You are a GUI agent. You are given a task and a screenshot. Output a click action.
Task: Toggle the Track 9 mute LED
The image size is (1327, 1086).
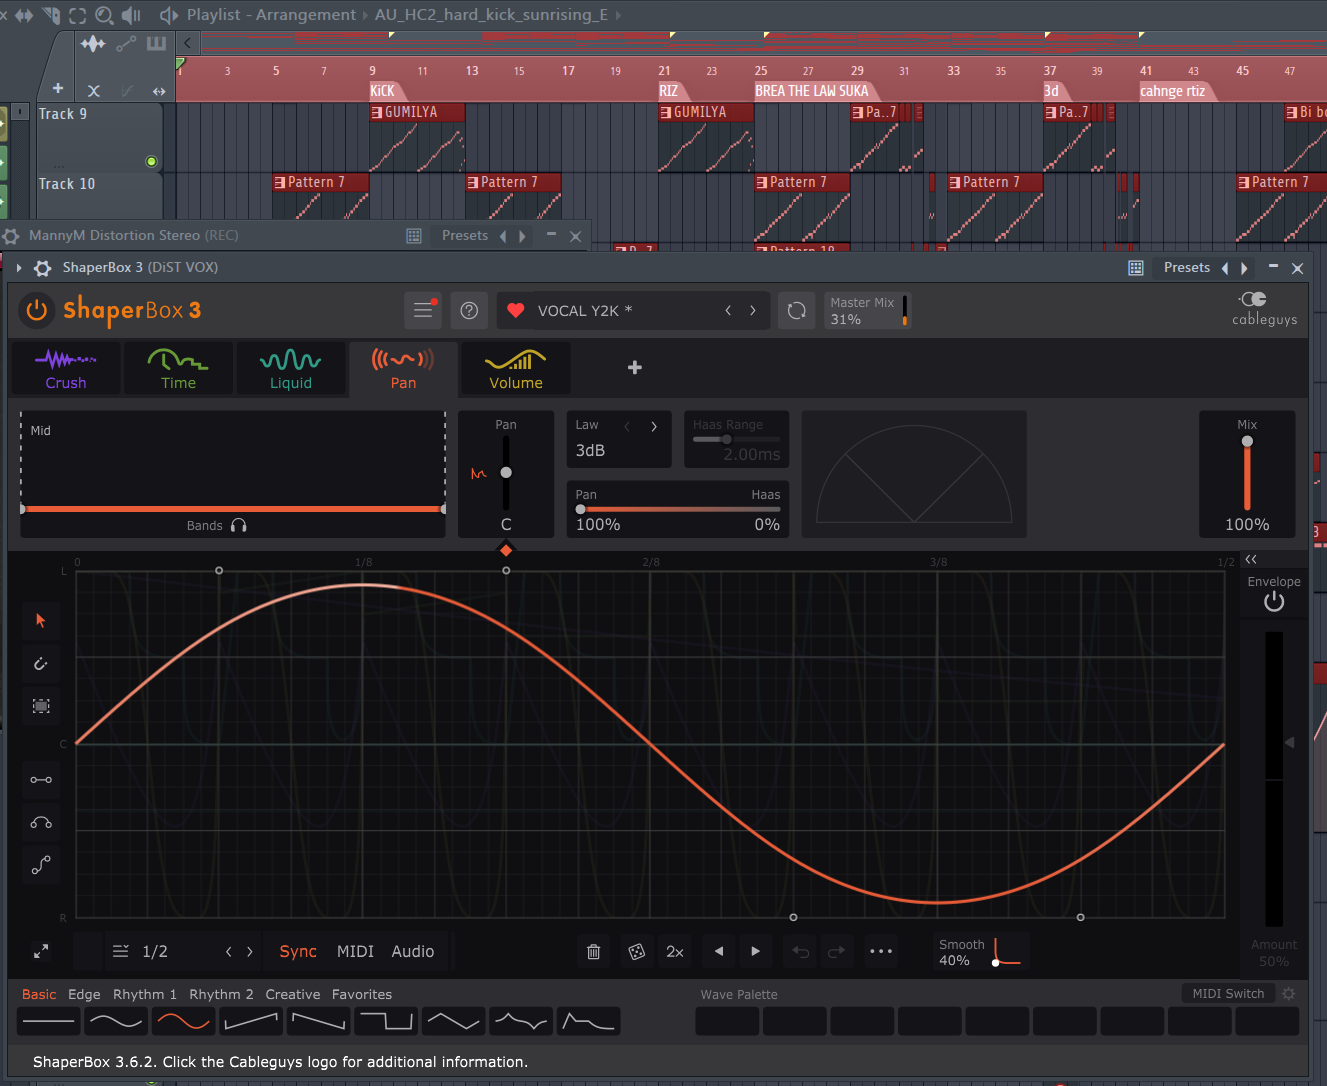(x=151, y=161)
